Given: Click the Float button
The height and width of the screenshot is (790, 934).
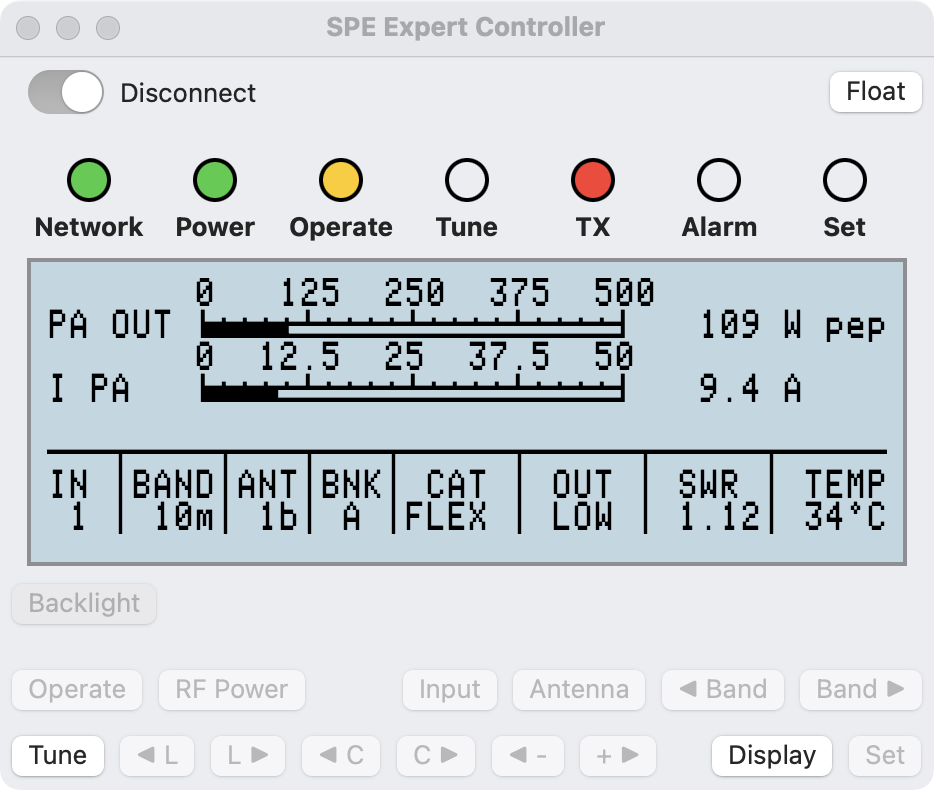Looking at the screenshot, I should 876,92.
